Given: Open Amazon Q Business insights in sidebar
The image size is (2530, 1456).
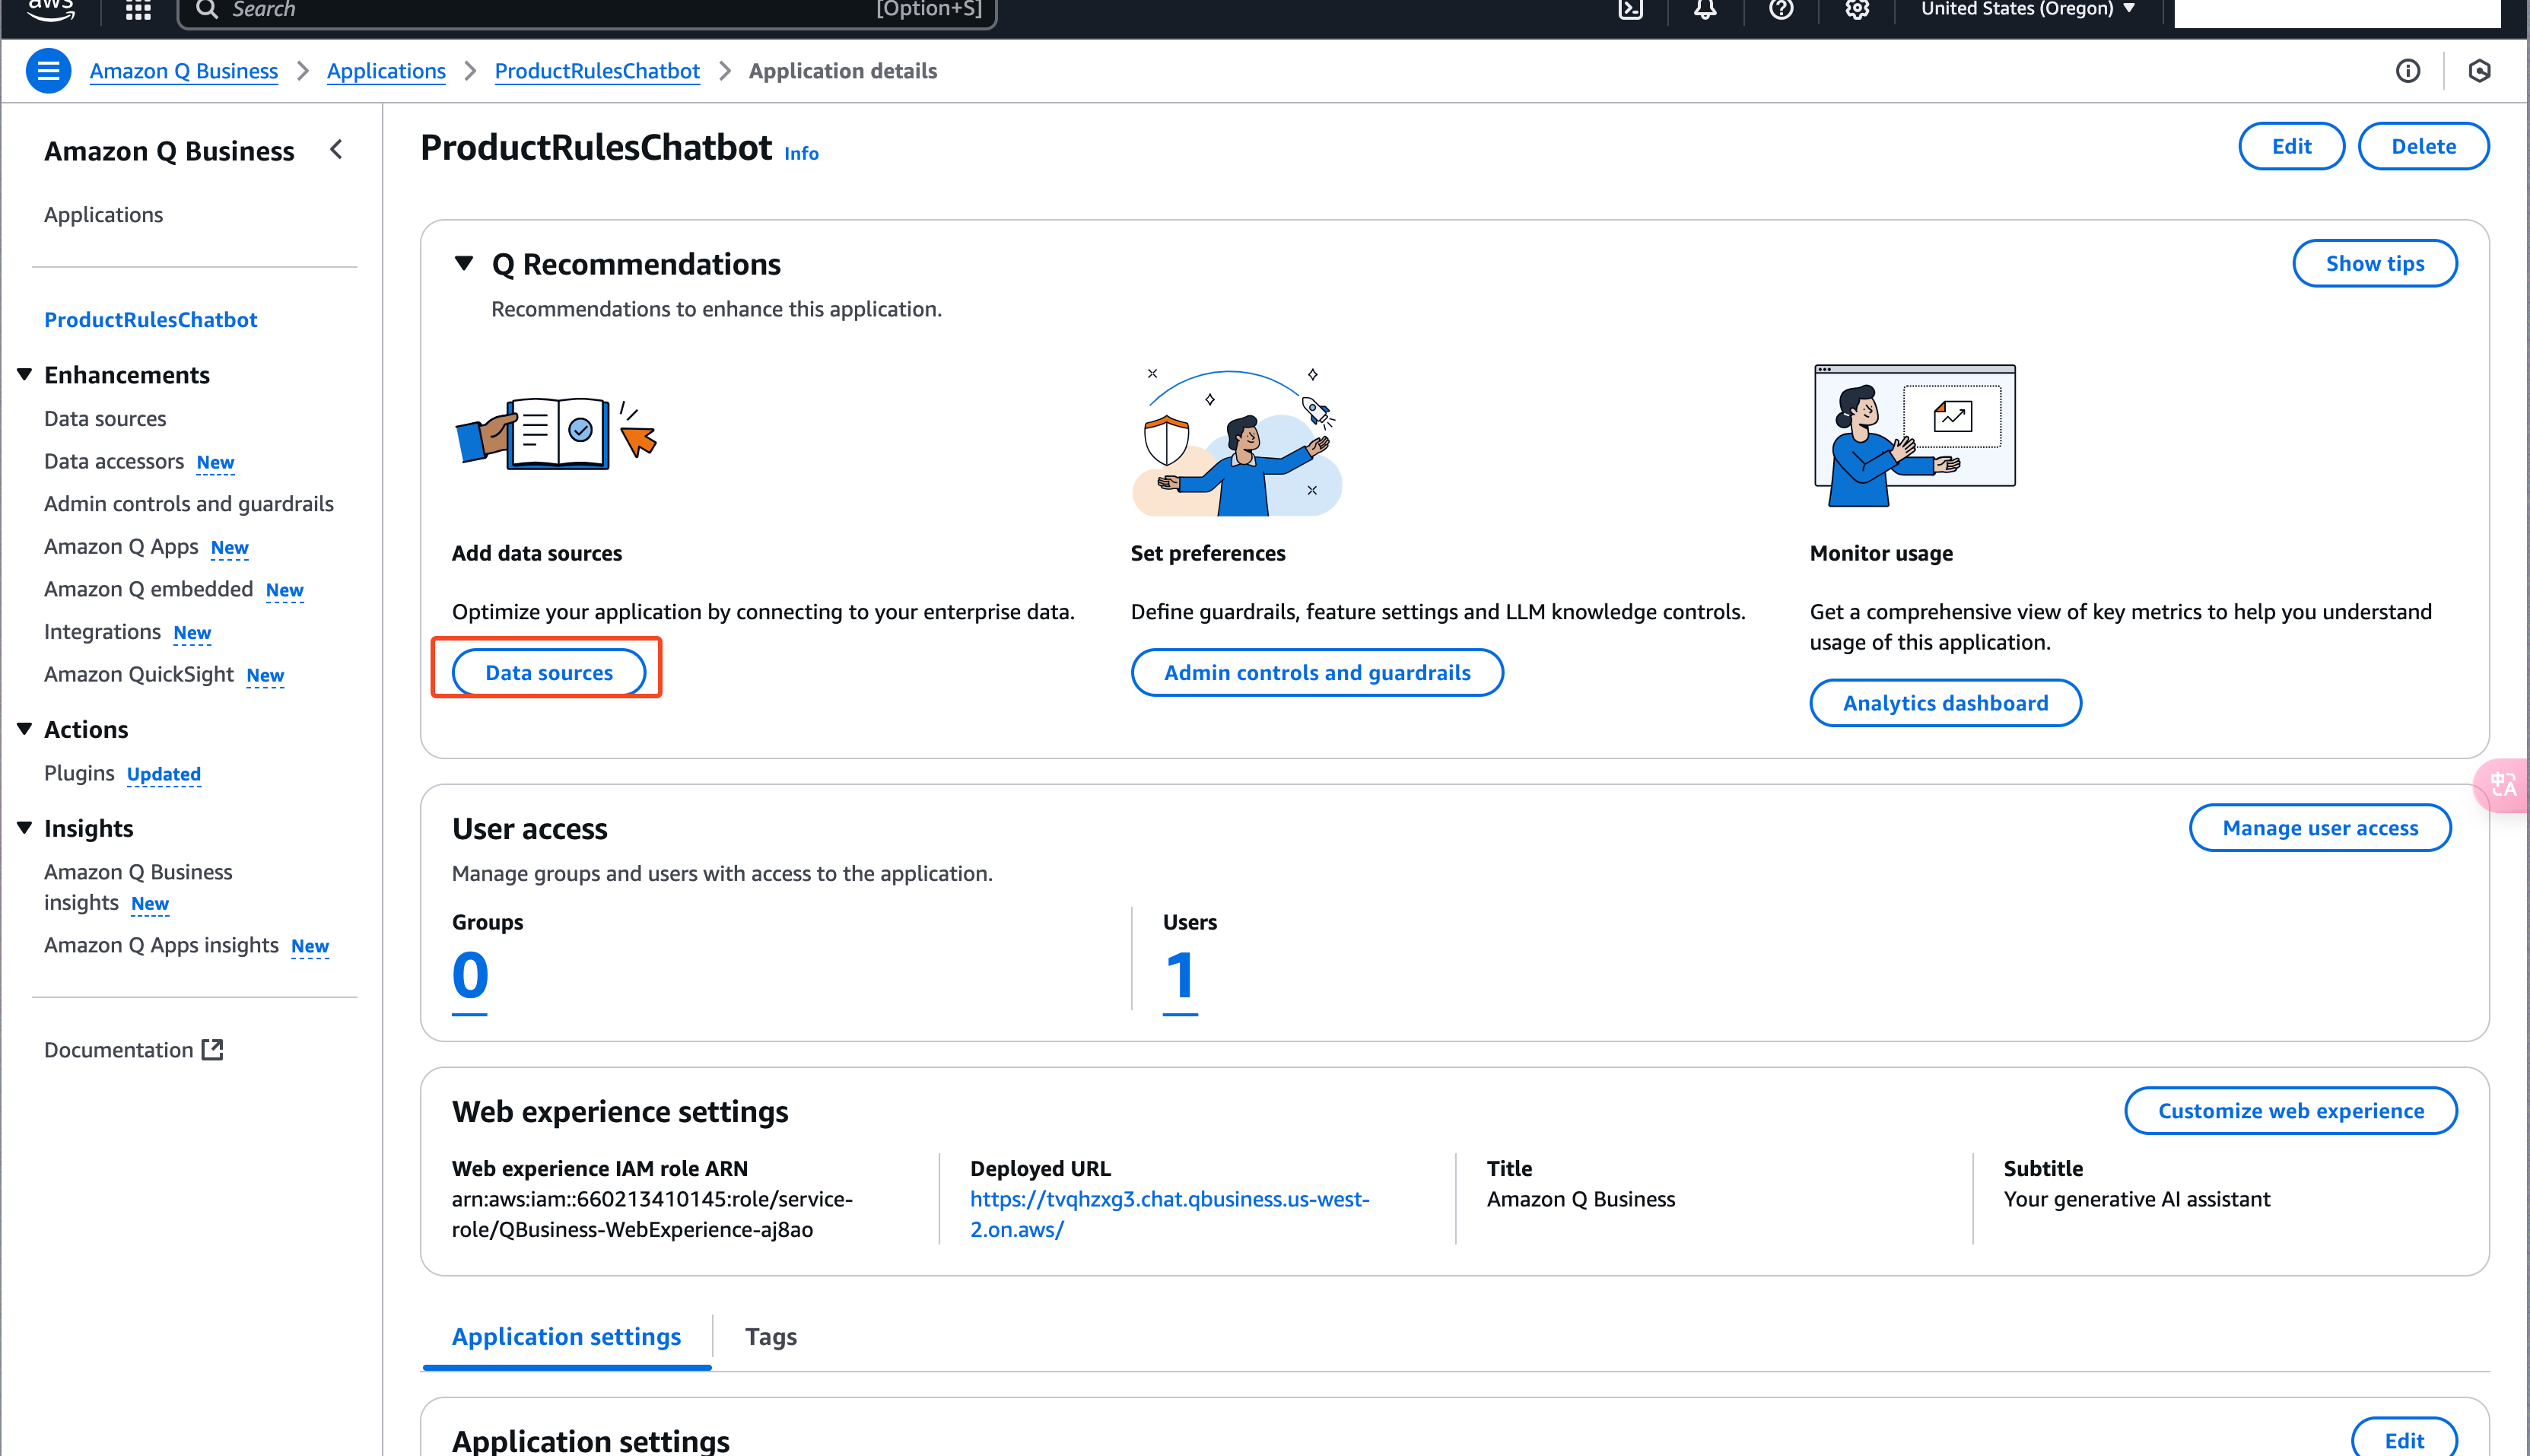Looking at the screenshot, I should point(138,887).
